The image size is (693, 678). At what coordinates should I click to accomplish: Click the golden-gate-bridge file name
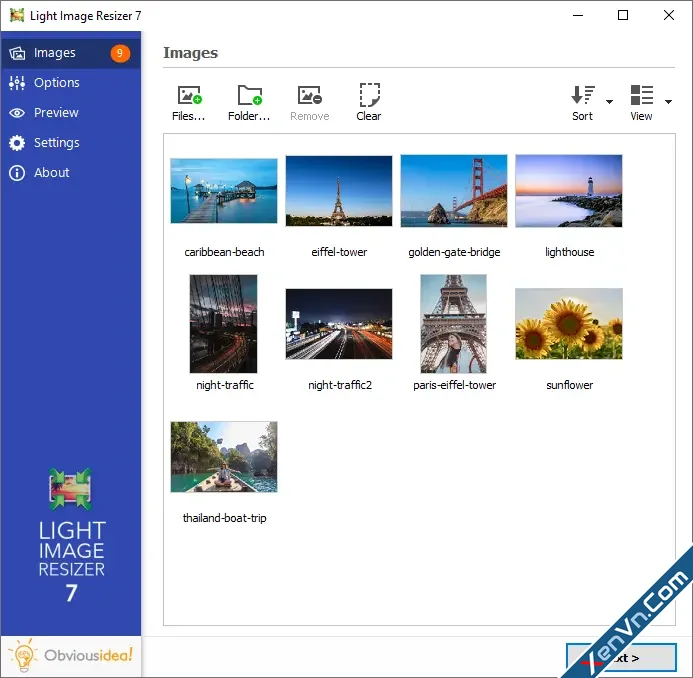[454, 252]
